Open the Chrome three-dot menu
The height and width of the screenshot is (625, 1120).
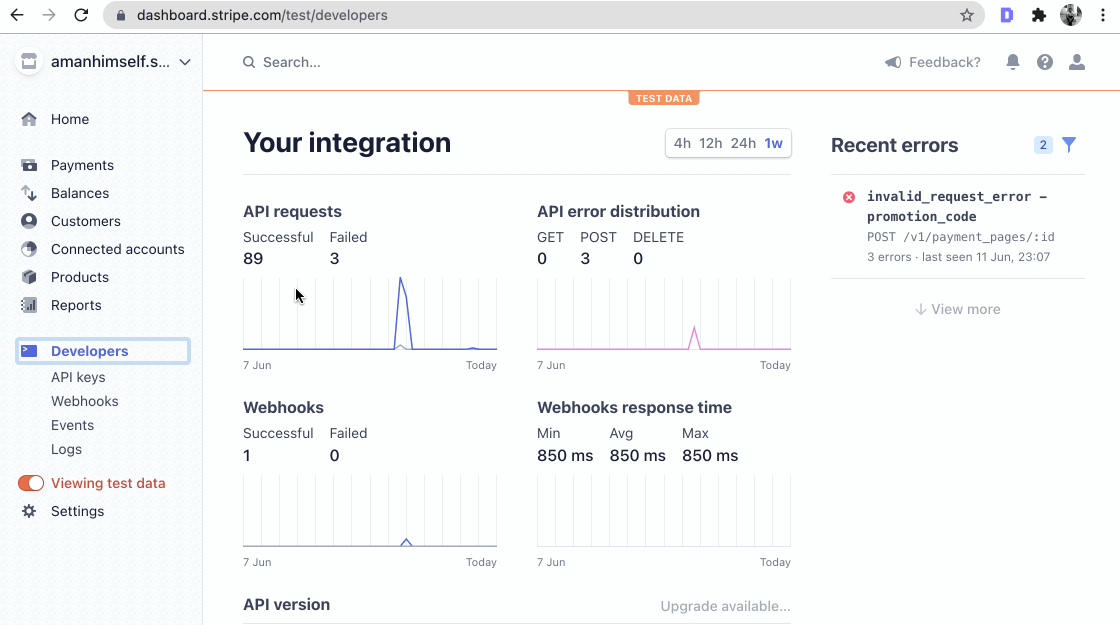coord(1103,15)
